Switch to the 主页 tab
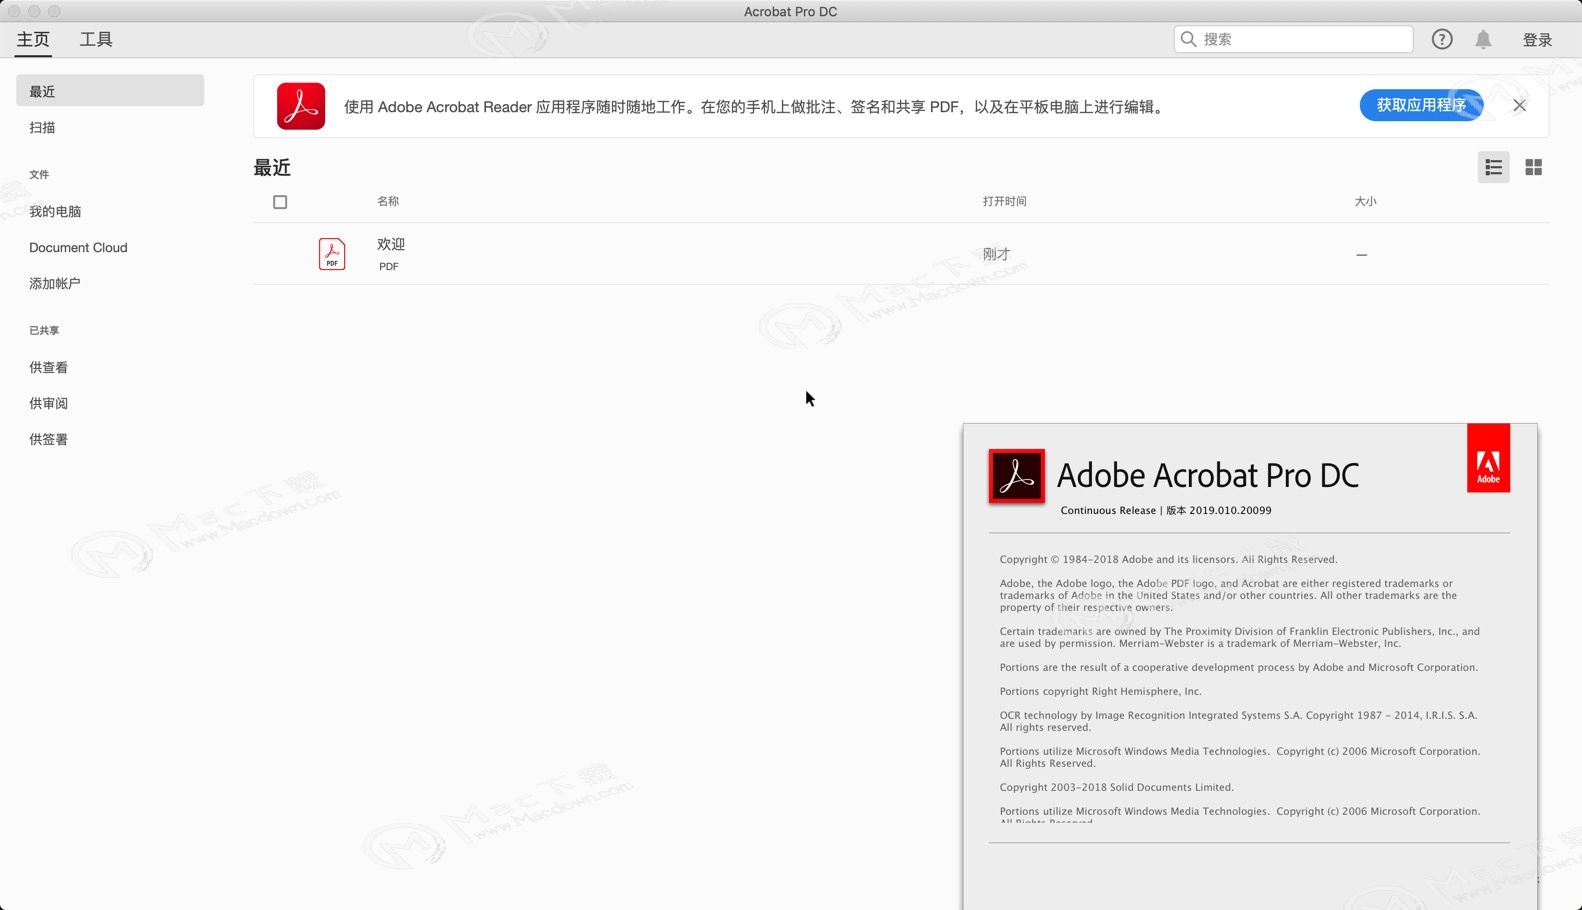The width and height of the screenshot is (1582, 910). [x=33, y=39]
